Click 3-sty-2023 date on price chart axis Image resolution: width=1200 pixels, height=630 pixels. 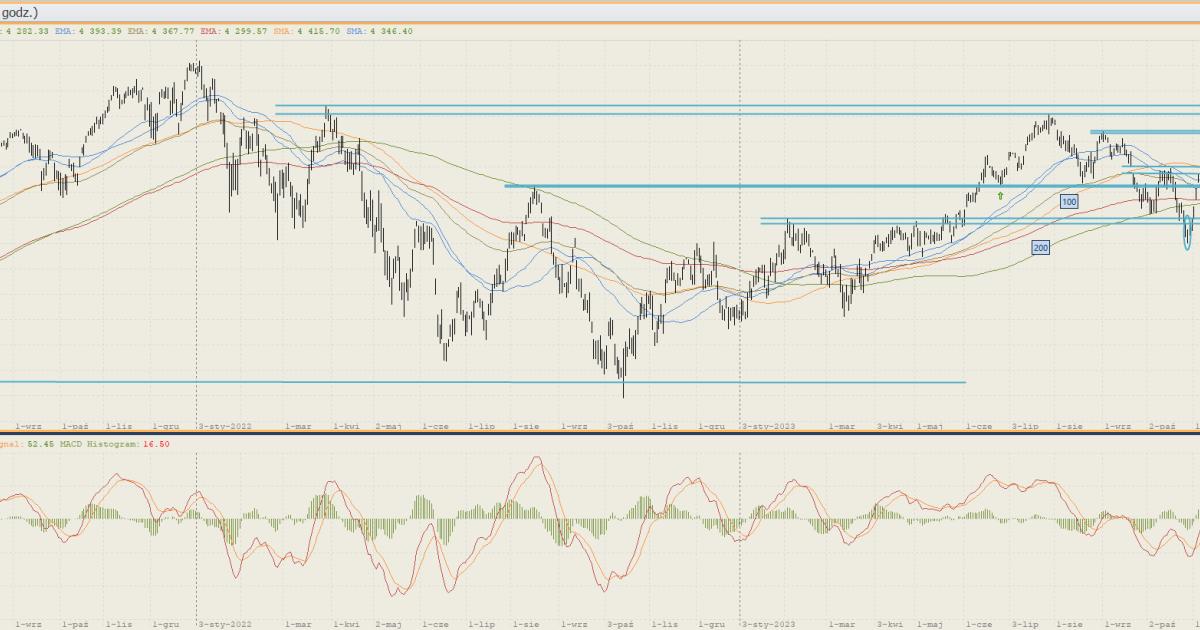(768, 426)
